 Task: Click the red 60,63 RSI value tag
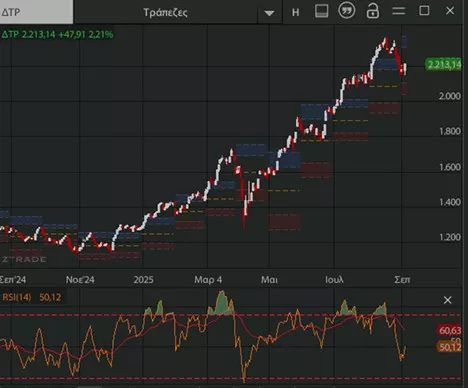(449, 331)
